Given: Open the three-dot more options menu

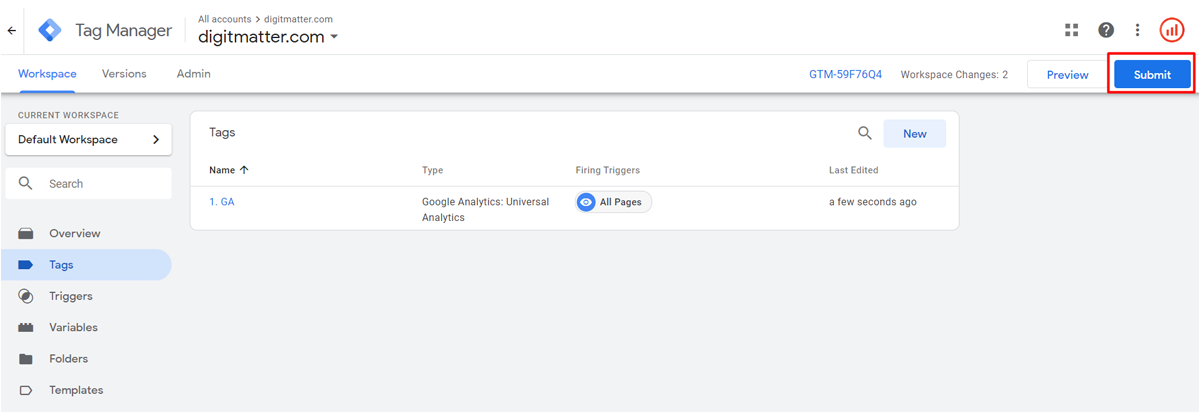Looking at the screenshot, I should click(x=1137, y=30).
